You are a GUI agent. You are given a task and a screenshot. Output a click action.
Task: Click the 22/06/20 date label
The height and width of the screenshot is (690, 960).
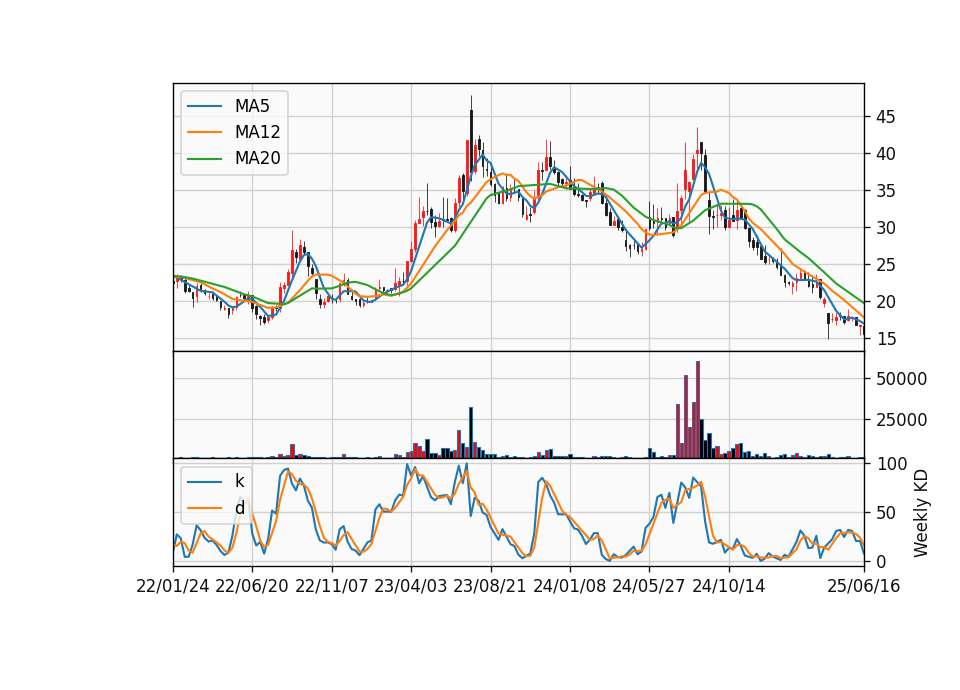tap(252, 587)
